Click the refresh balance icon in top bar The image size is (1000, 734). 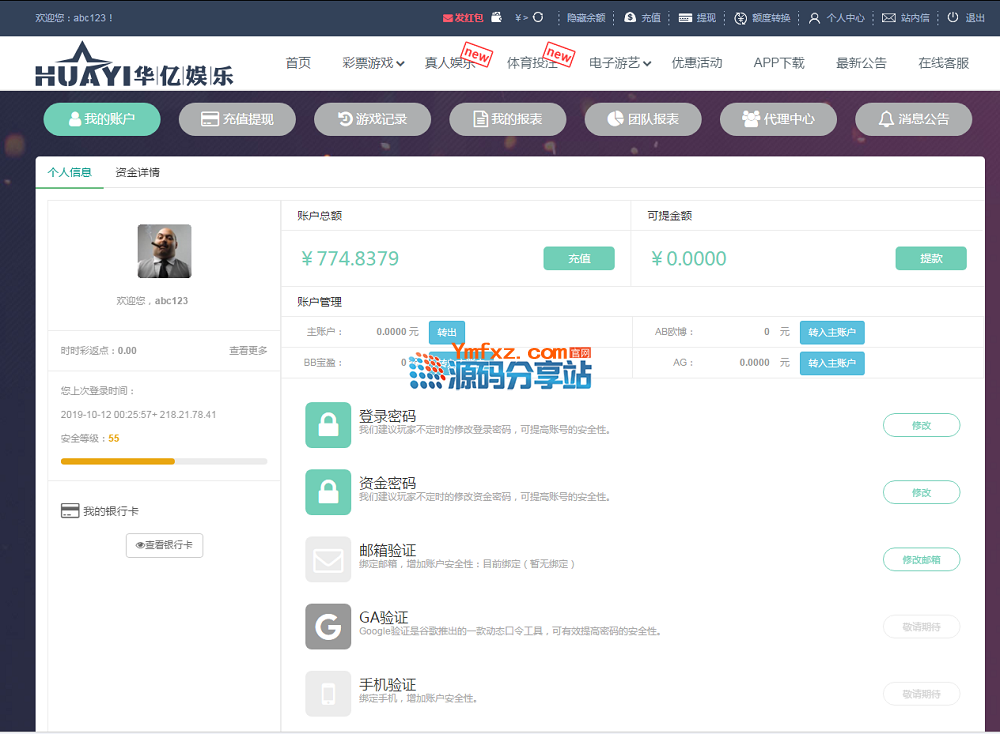538,17
